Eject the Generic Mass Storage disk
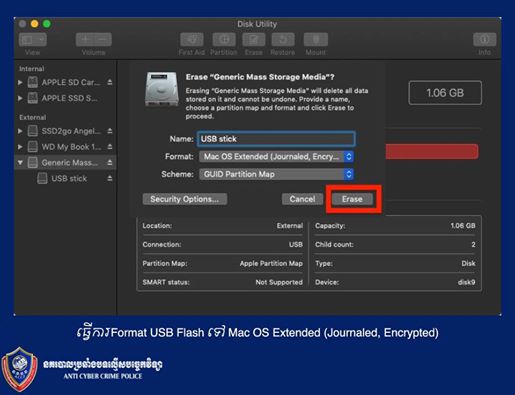515x395 pixels. [110, 163]
